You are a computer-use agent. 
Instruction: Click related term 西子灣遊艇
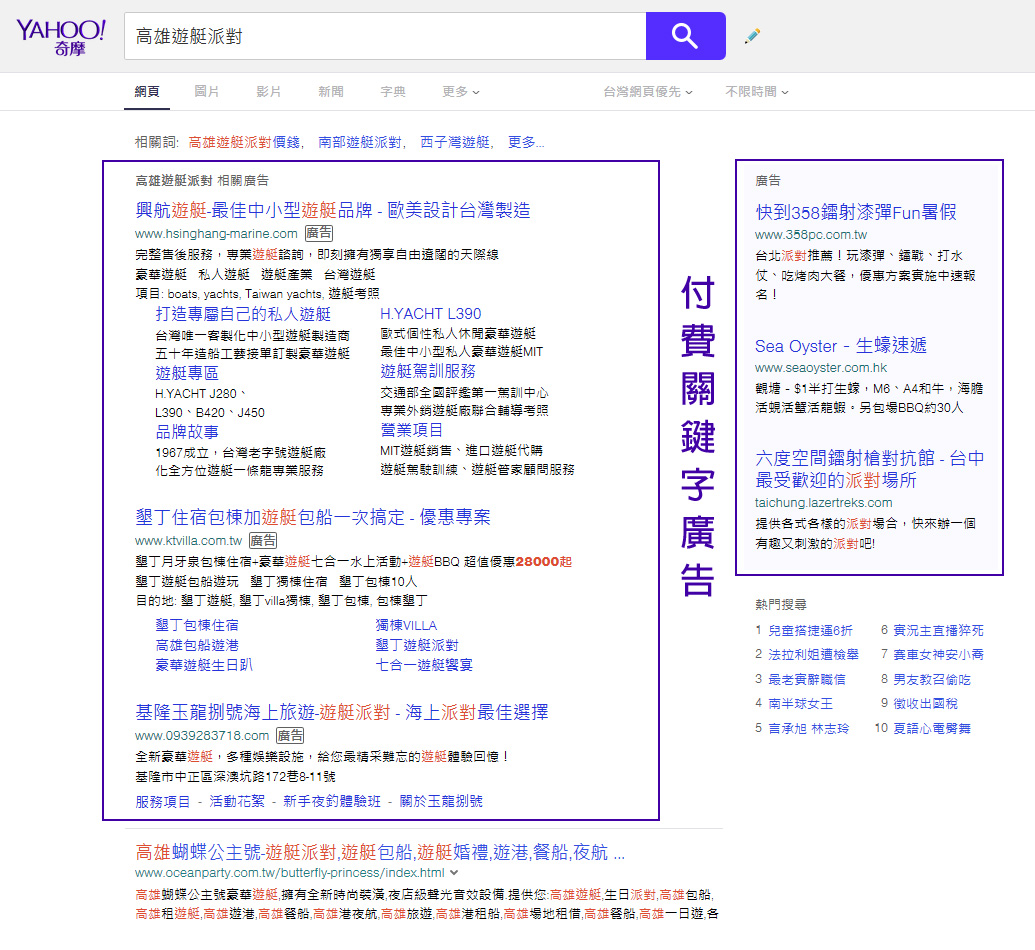tap(455, 142)
